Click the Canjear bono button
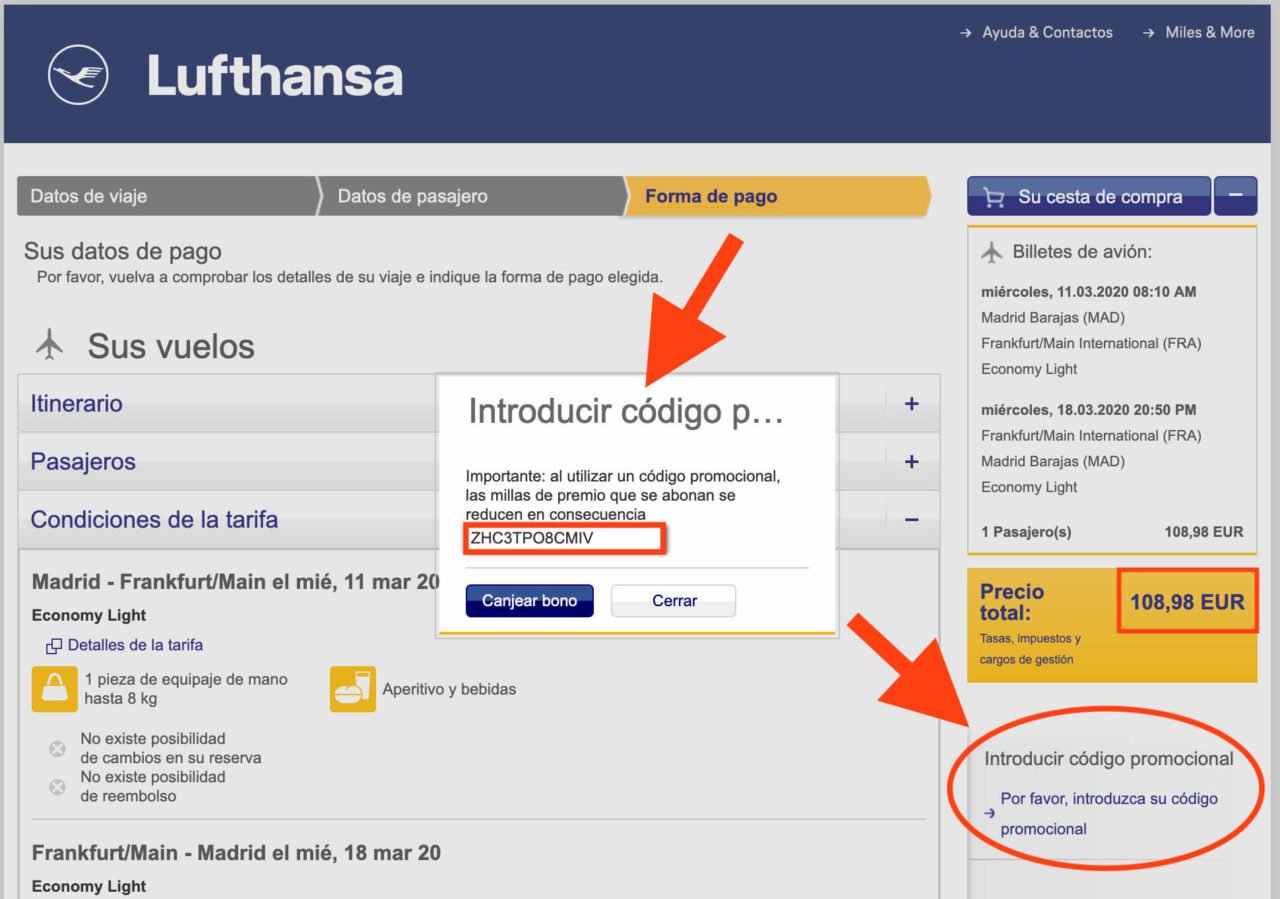The image size is (1280, 899). pyautogui.click(x=529, y=601)
